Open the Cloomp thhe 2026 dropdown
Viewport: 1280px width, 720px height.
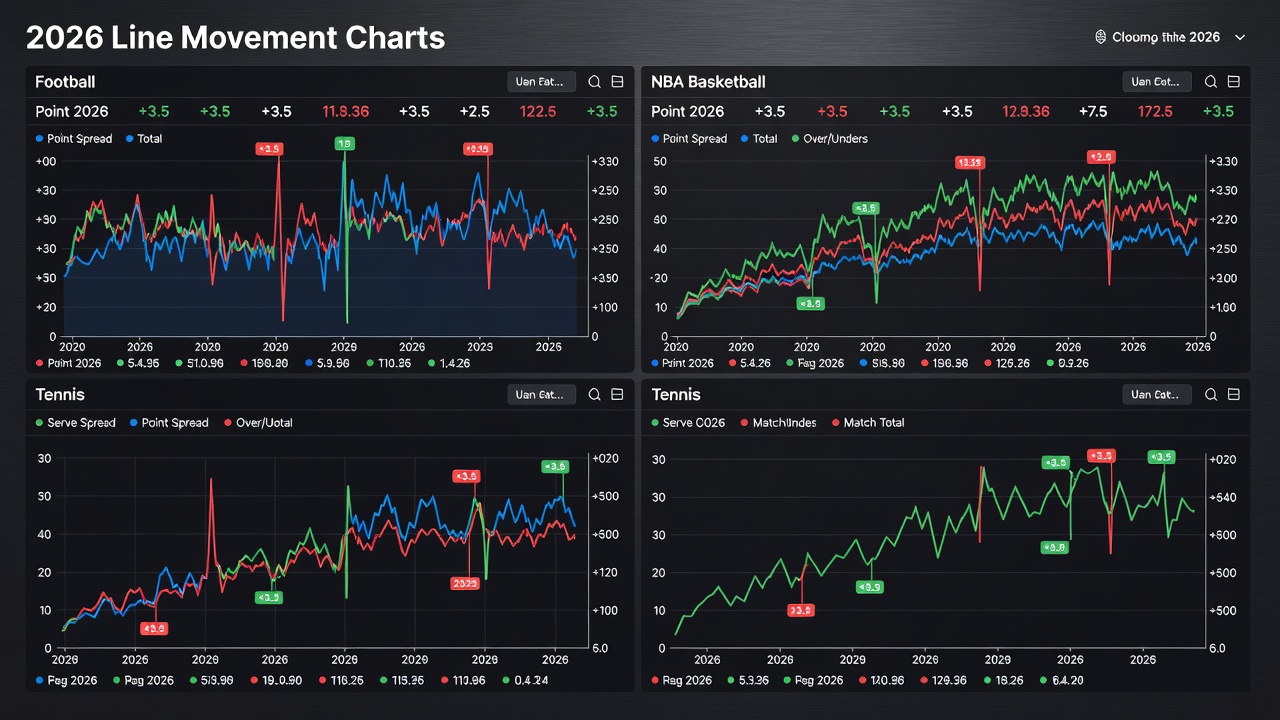click(1172, 37)
